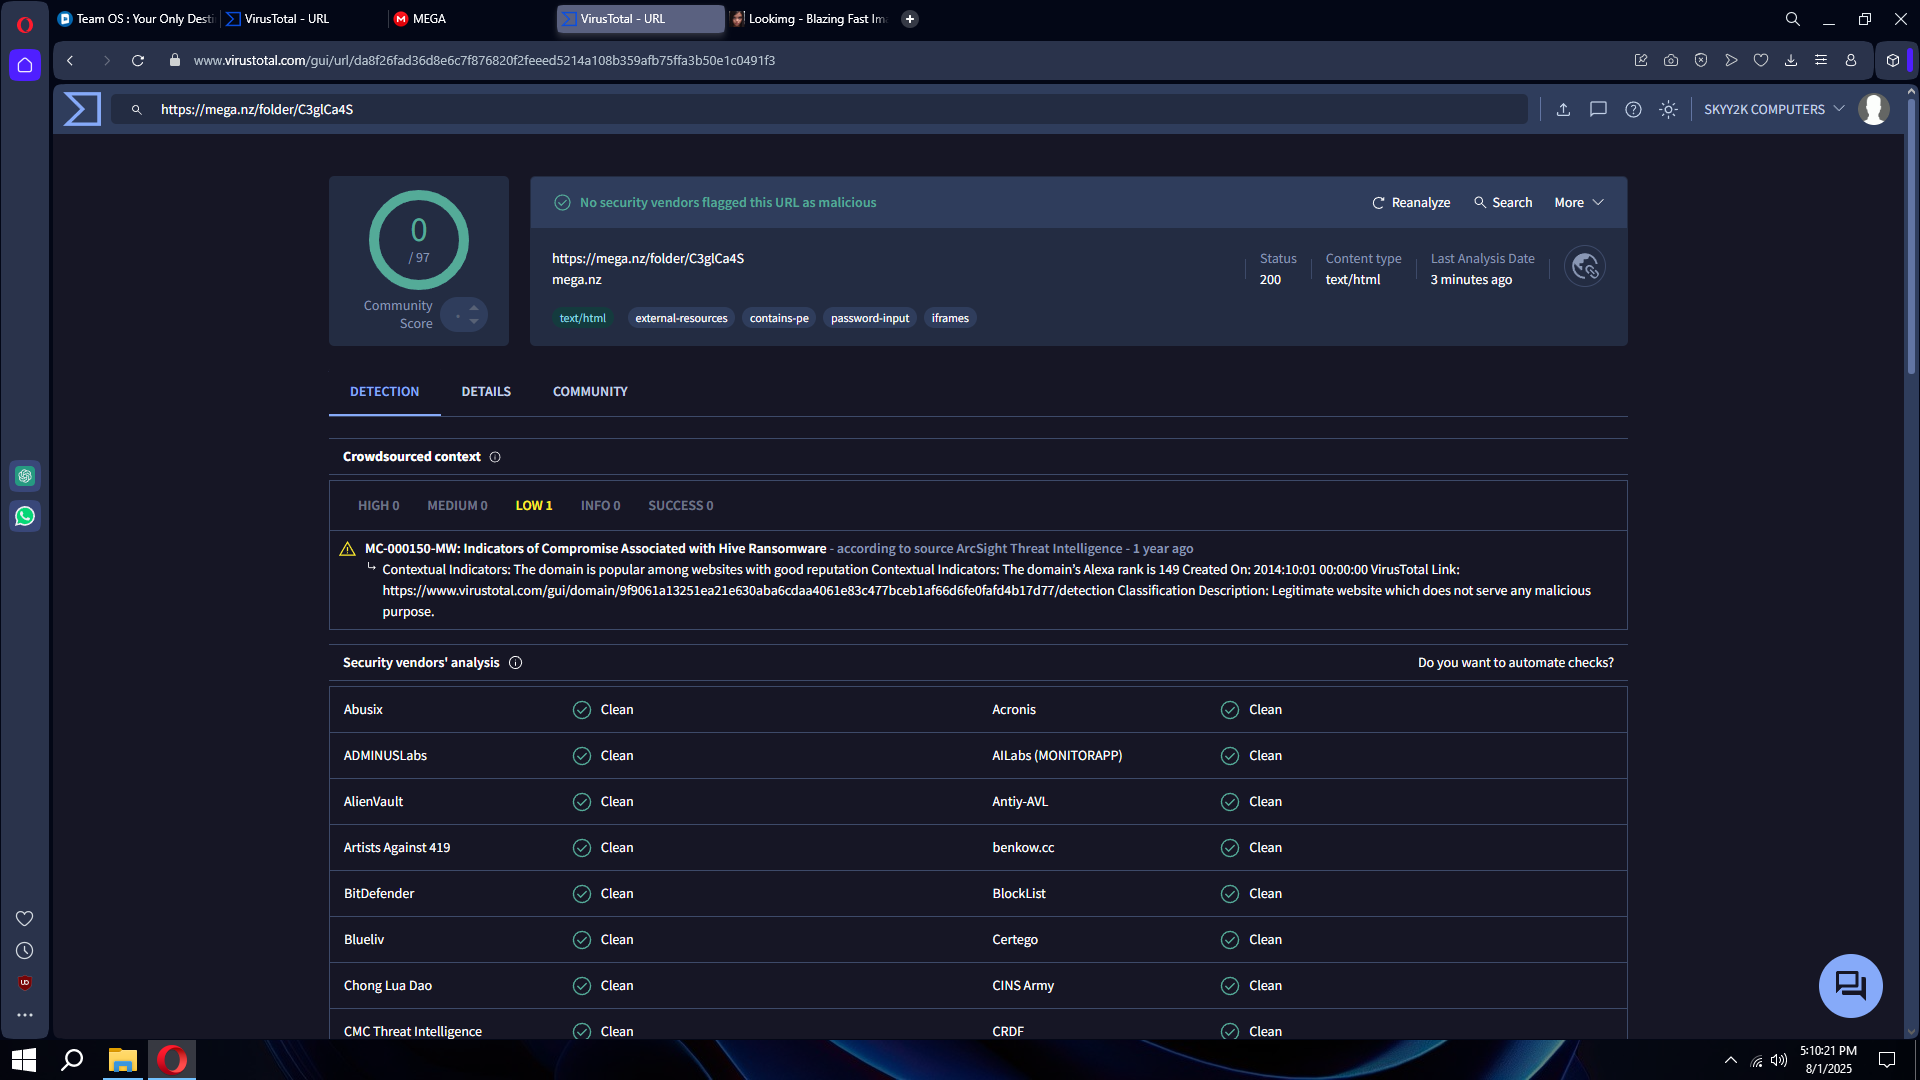
Task: Click the Hive Ransomware warning triangle icon
Action: (x=347, y=549)
